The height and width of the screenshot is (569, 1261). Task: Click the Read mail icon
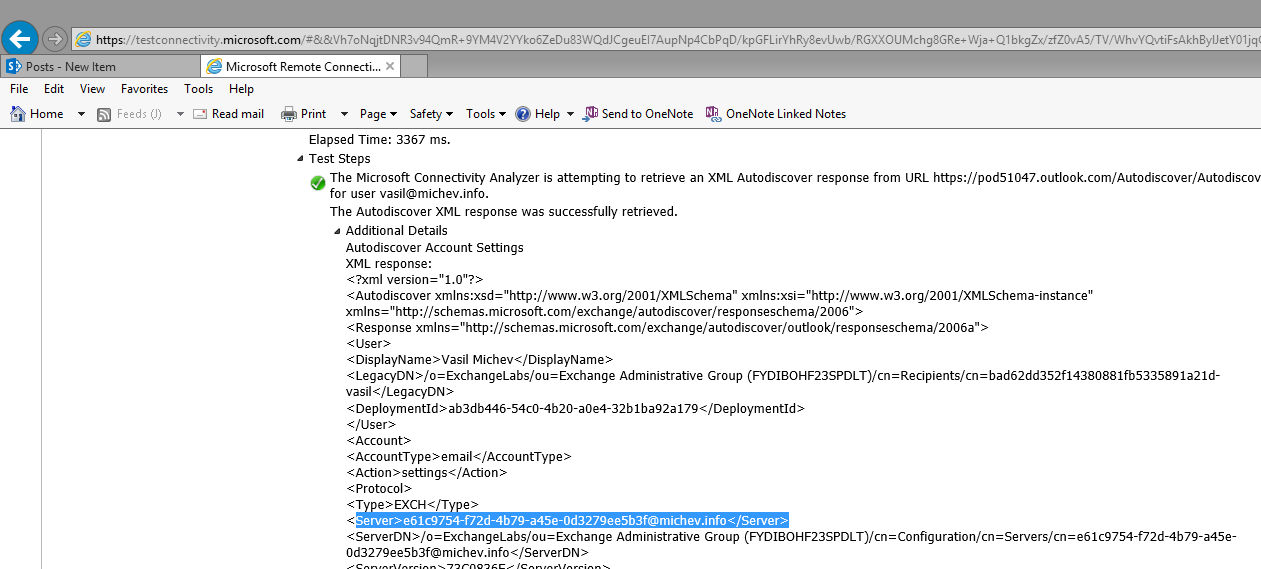click(200, 114)
